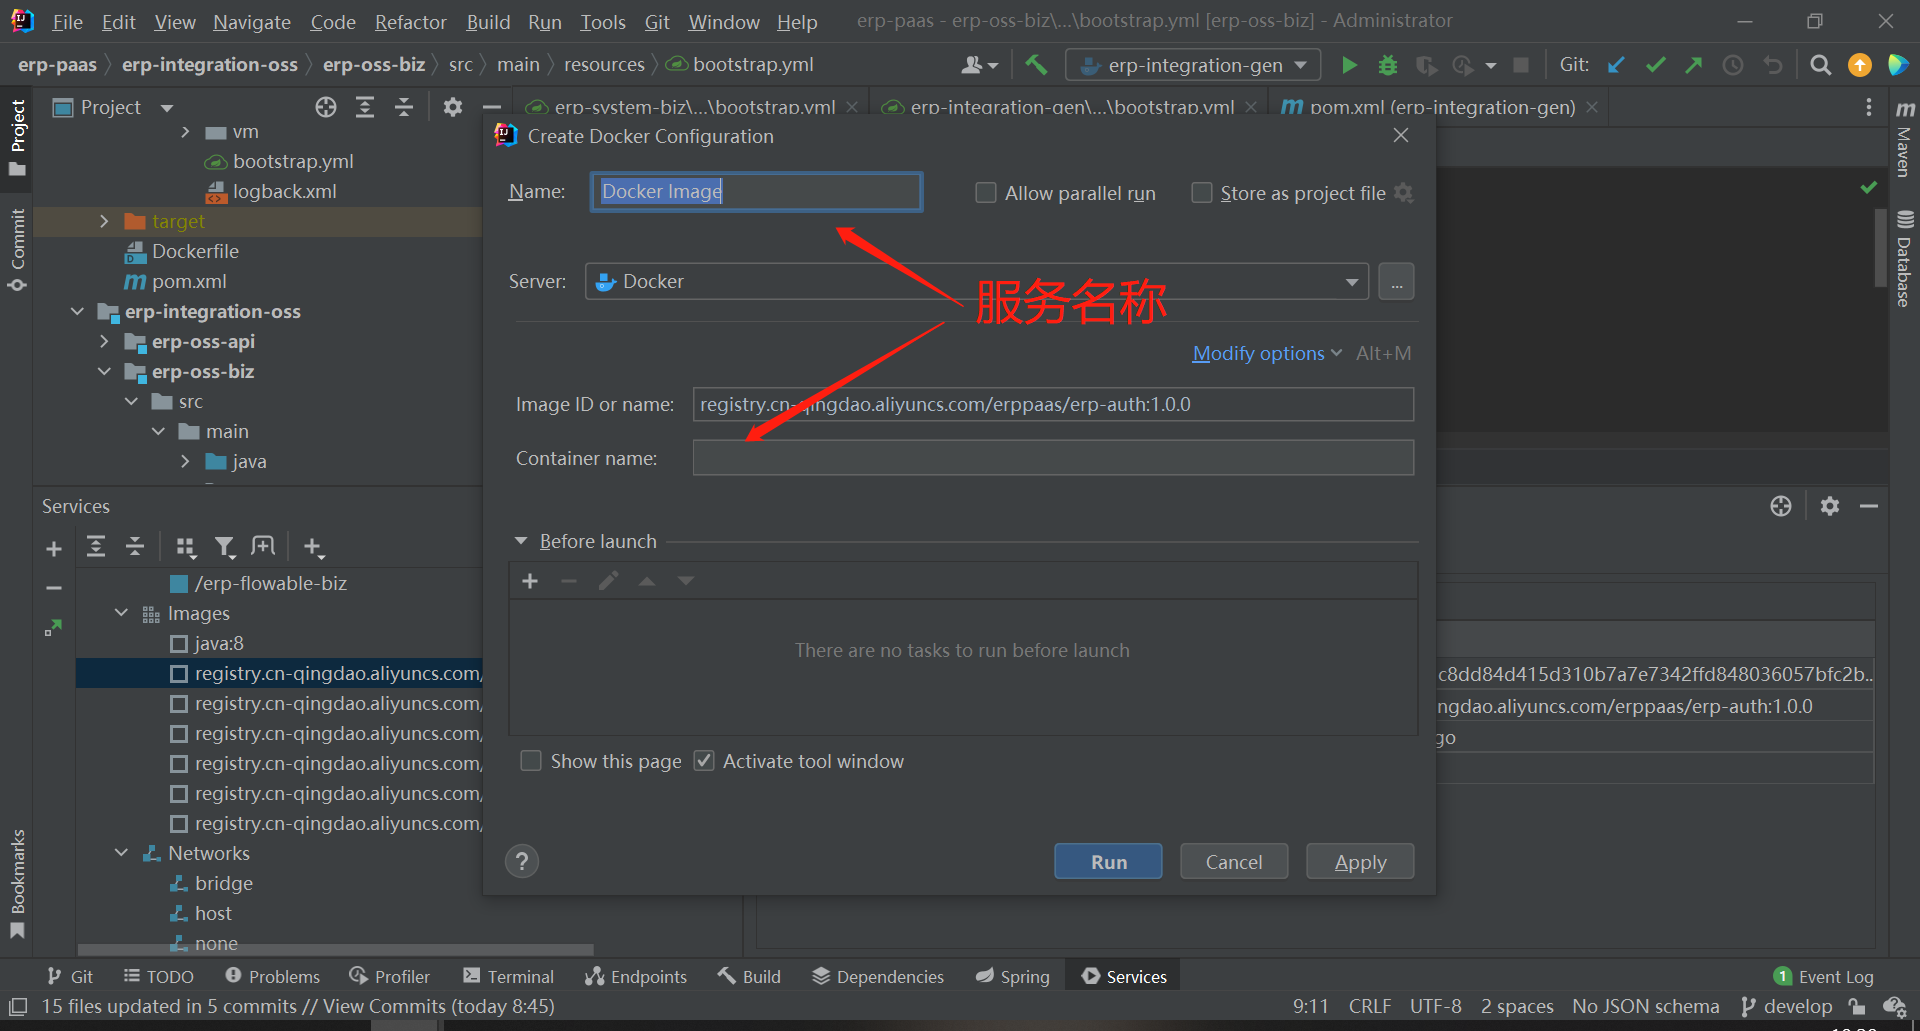The height and width of the screenshot is (1031, 1920).
Task: Open erp-integration-gen run configuration dropdown
Action: (x=1194, y=65)
